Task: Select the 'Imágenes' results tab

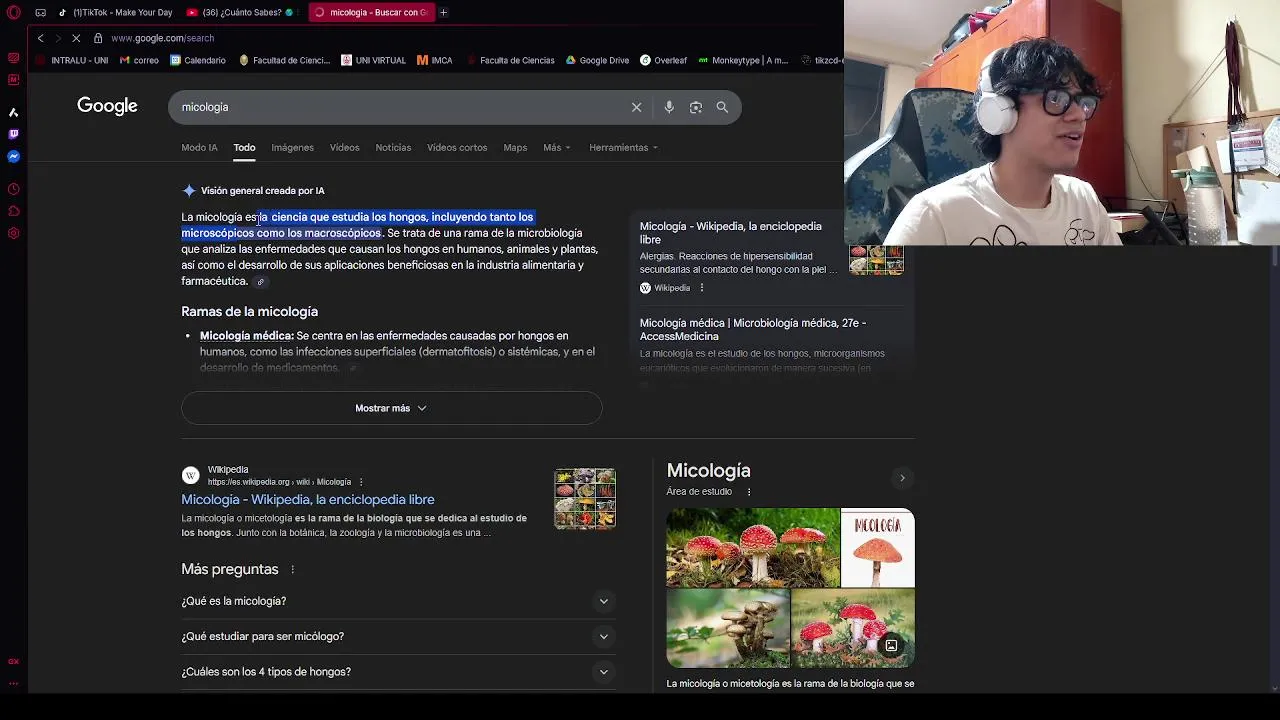Action: [292, 147]
